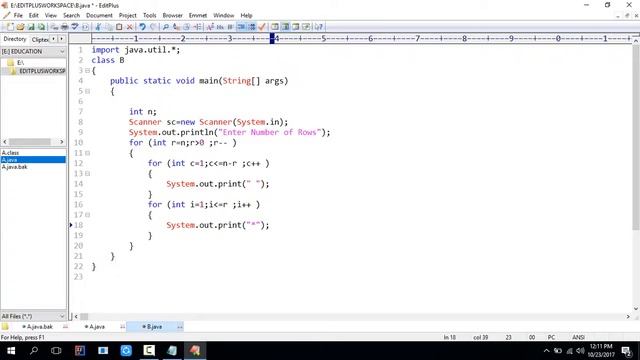Open the Search menu
Screen dimensions: 640x360
(71, 15)
